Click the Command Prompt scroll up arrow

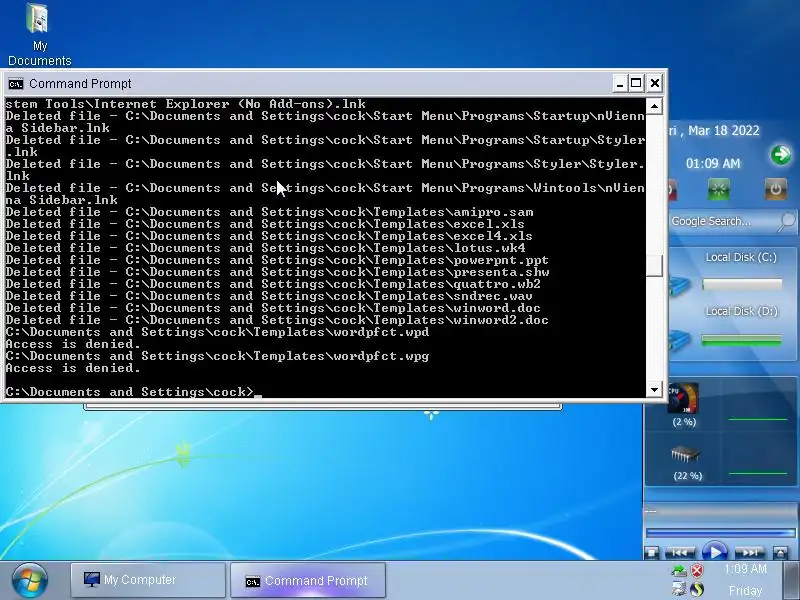click(x=654, y=106)
